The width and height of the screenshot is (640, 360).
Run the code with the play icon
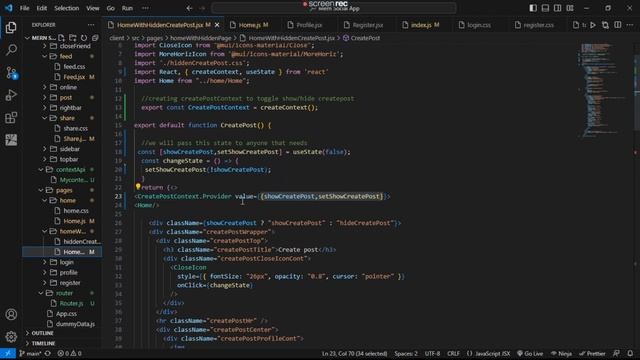click(x=593, y=25)
